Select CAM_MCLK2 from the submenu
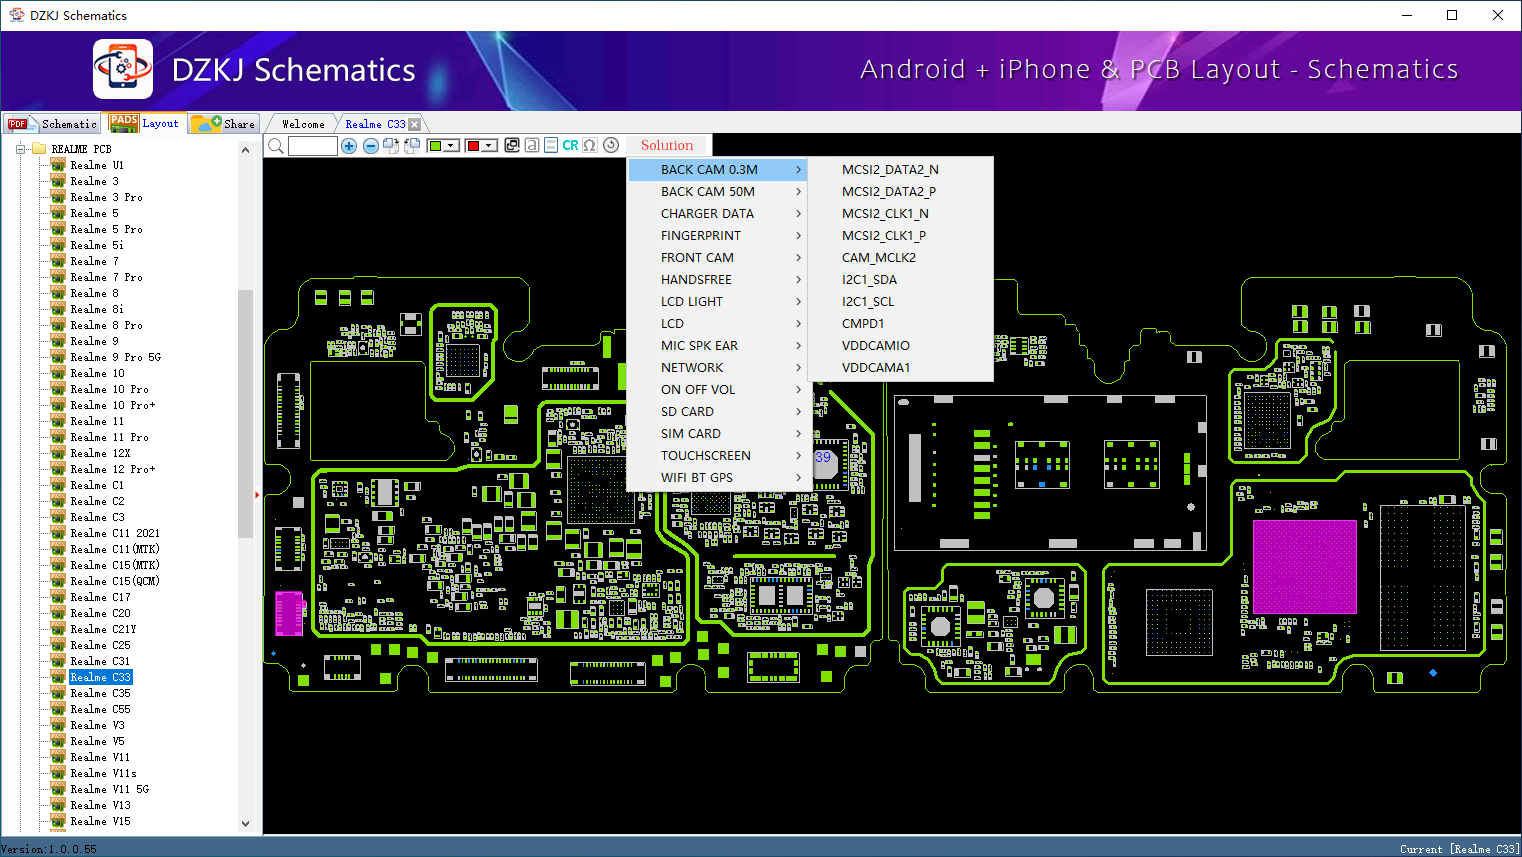The image size is (1522, 857). pos(879,258)
